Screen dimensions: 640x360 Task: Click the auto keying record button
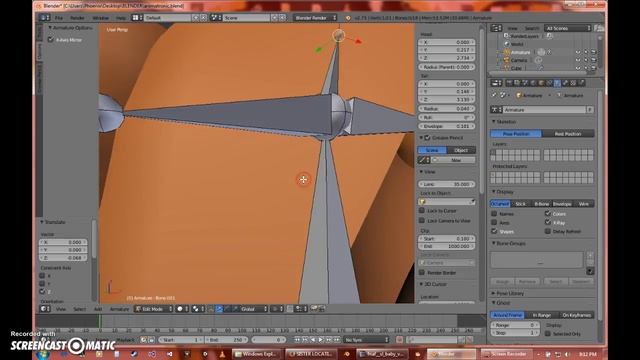tap(399, 340)
